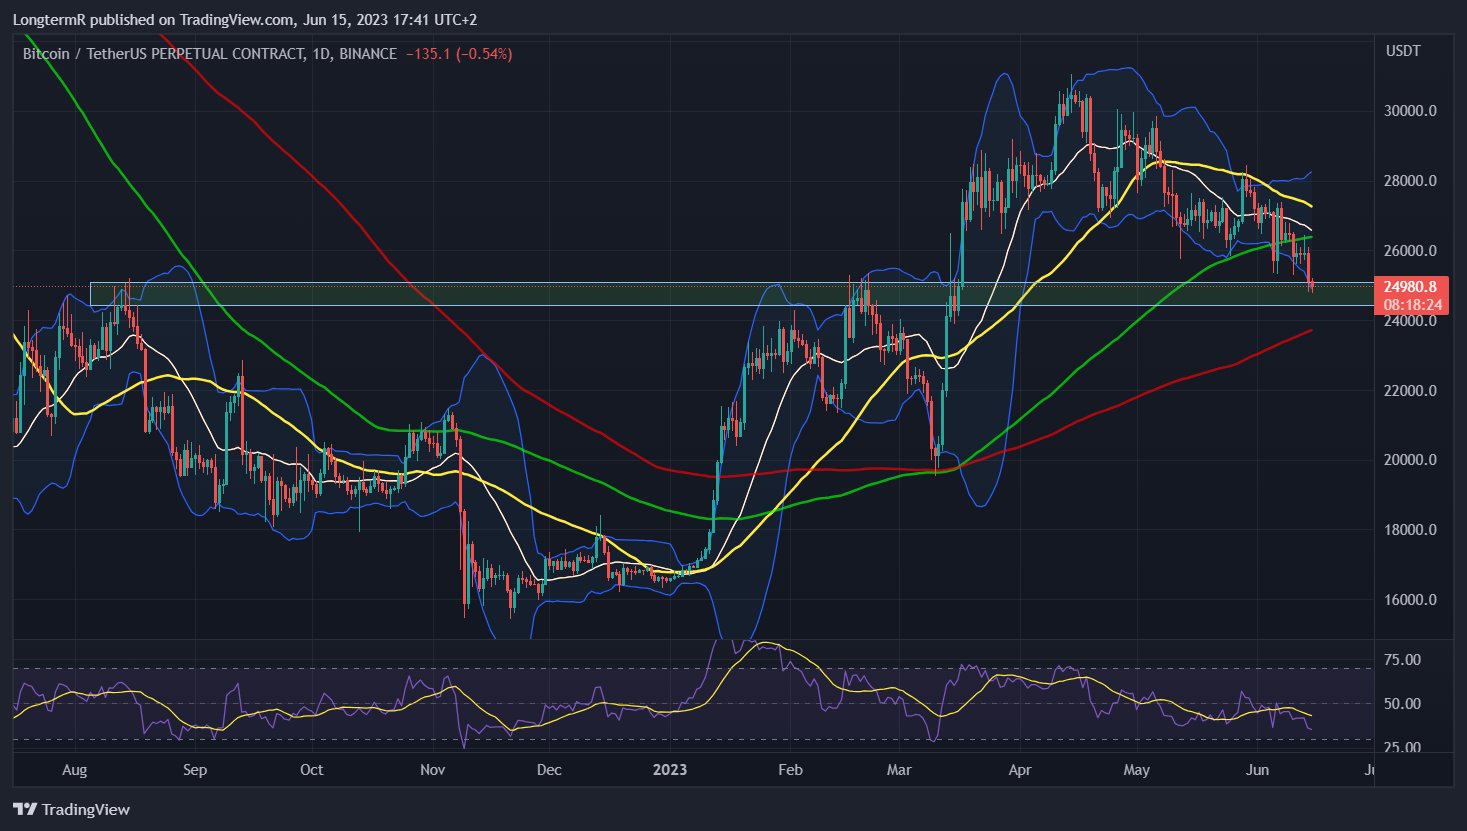The image size is (1467, 831).
Task: Click the Jun label on time axis
Action: coord(1257,770)
